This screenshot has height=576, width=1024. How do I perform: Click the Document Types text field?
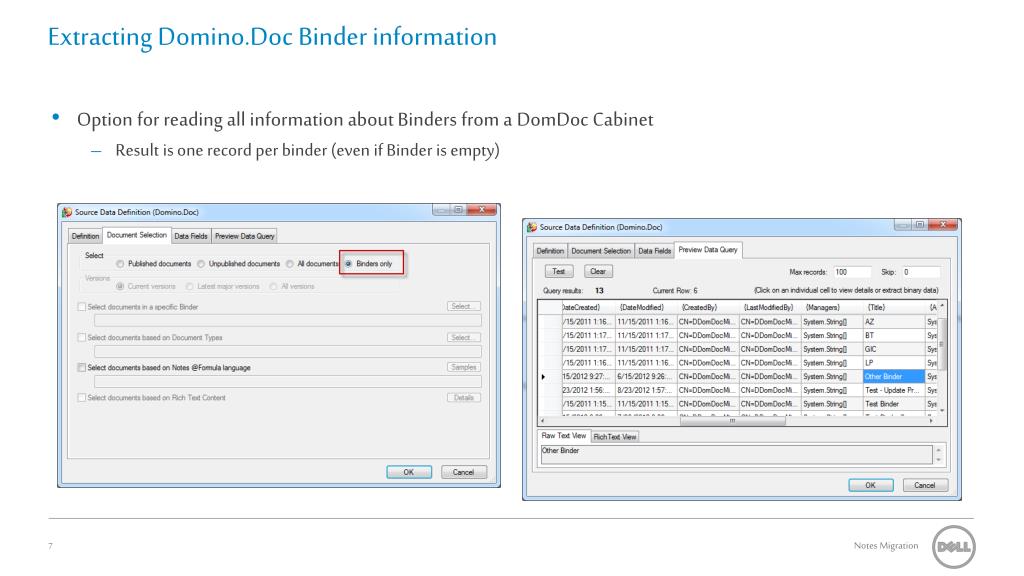pyautogui.click(x=287, y=351)
